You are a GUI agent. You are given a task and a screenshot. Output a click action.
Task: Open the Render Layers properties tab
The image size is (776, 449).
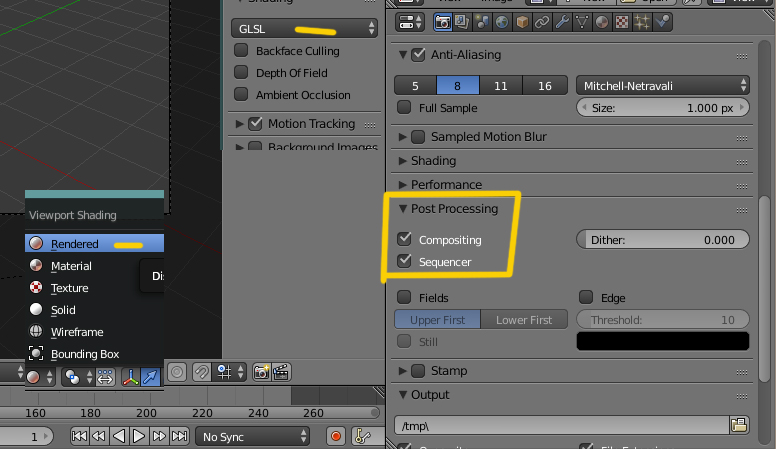click(462, 22)
